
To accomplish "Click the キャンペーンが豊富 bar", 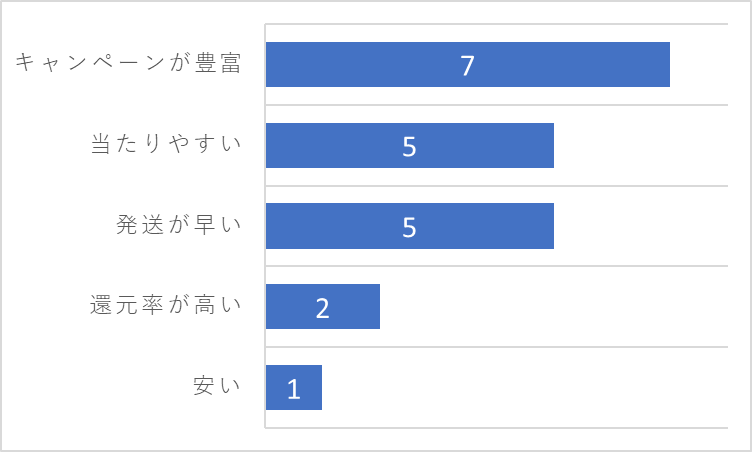I will coord(468,64).
